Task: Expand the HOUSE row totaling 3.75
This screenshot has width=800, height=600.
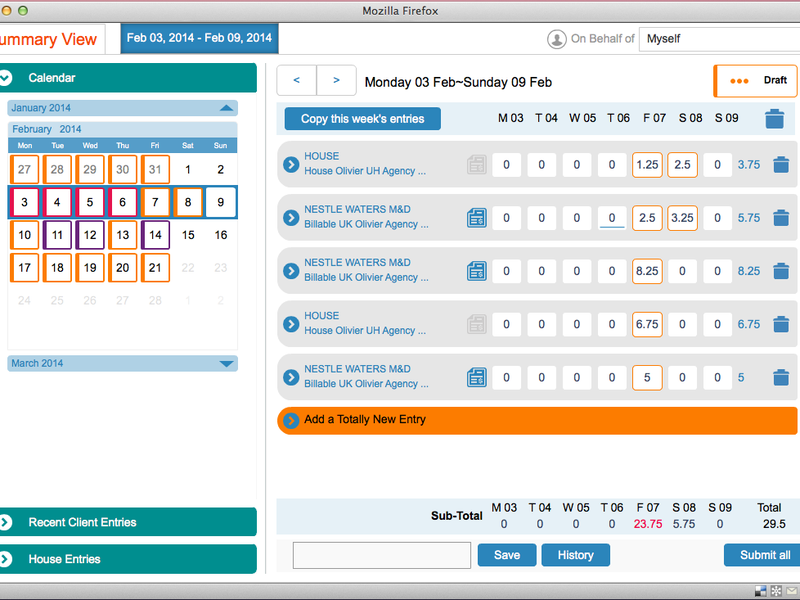Action: coord(291,165)
